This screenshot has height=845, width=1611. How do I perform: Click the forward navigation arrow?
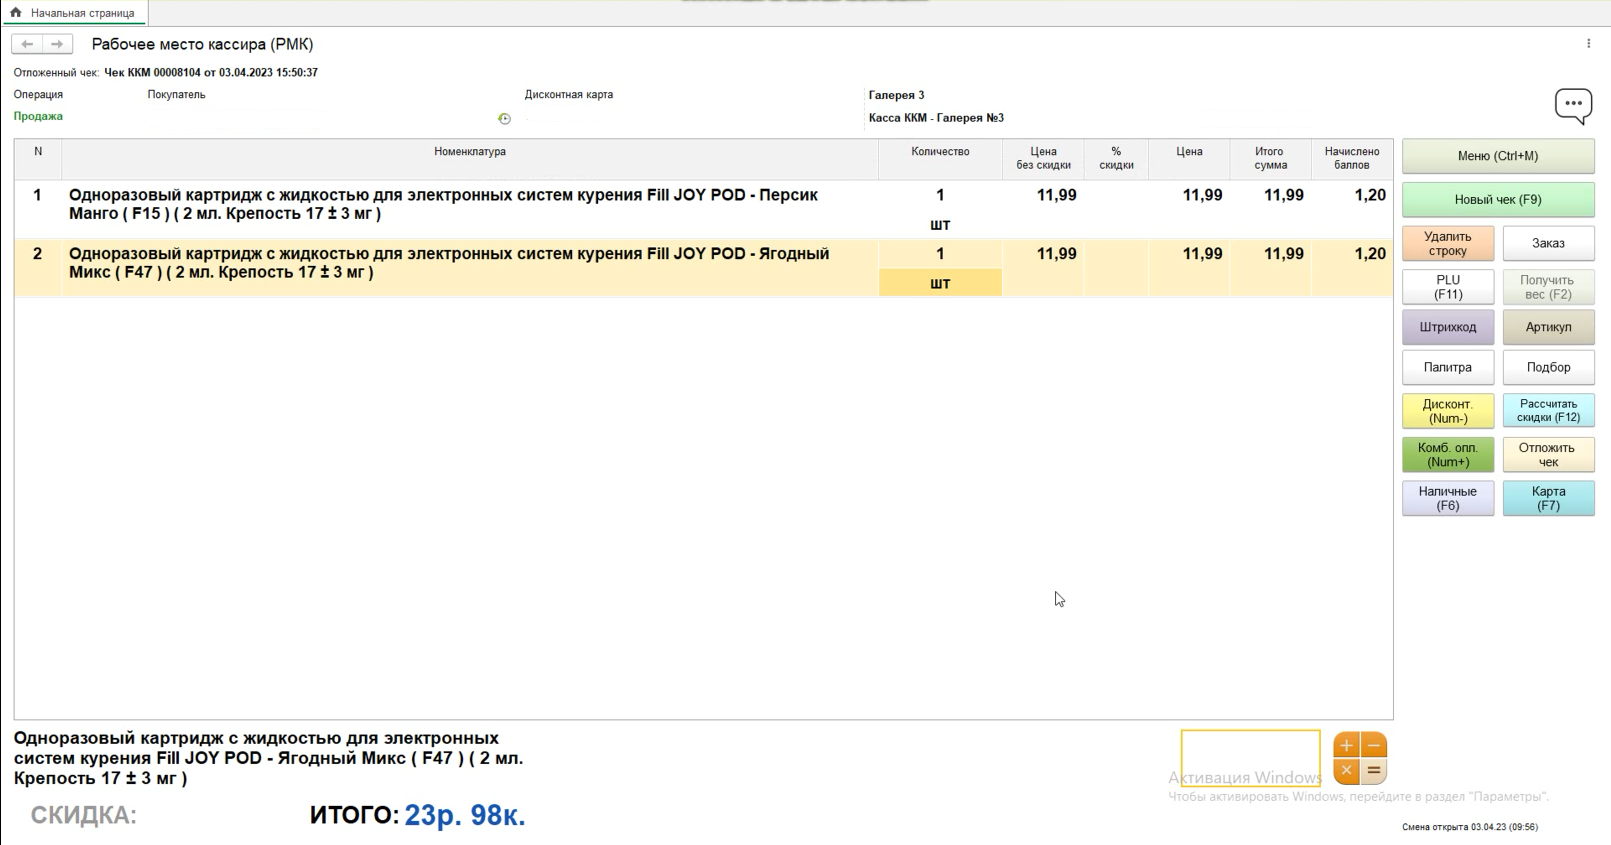pos(57,44)
